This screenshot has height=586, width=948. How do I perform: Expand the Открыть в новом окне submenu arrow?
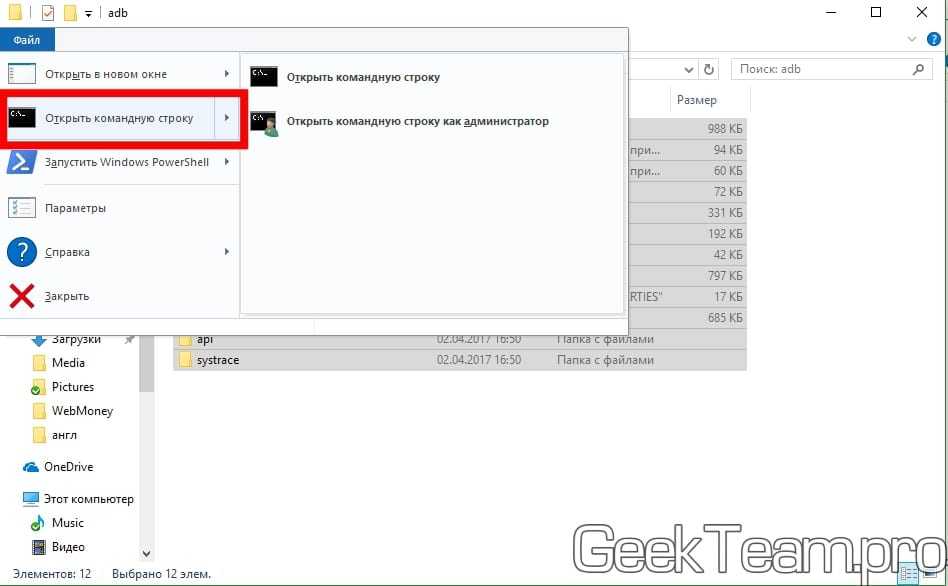[227, 74]
